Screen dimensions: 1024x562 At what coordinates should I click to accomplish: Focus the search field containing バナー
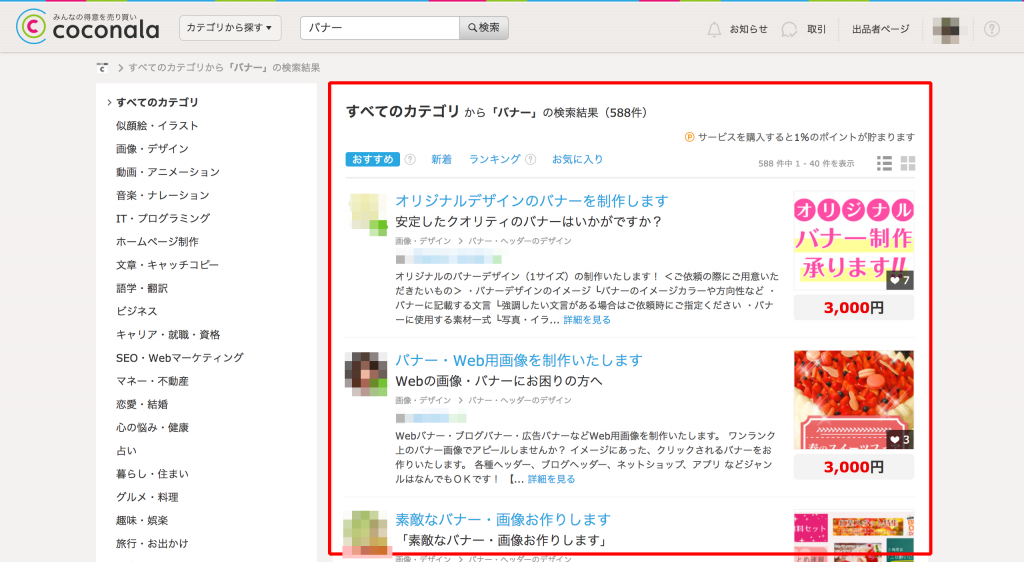380,28
